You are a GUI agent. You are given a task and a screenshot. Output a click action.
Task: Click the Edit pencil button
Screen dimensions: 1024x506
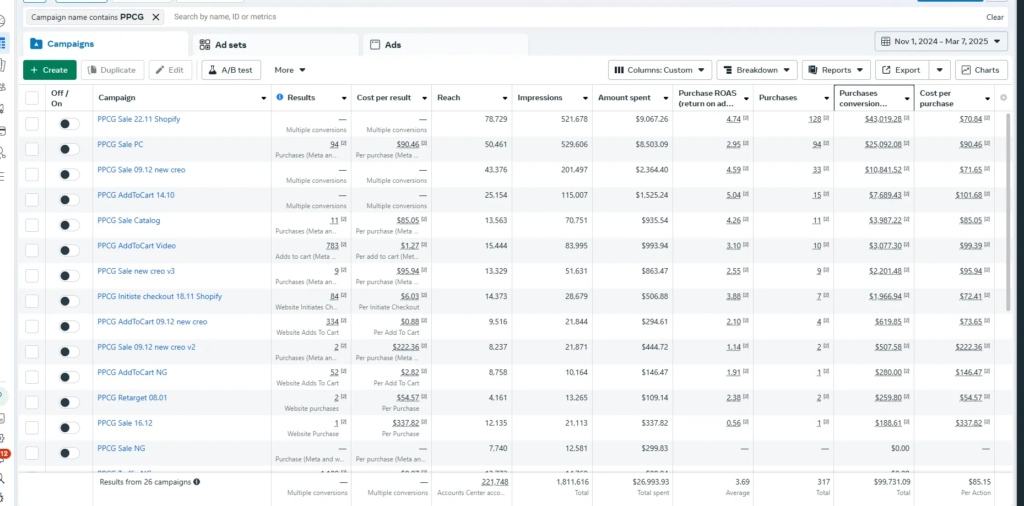tap(170, 70)
